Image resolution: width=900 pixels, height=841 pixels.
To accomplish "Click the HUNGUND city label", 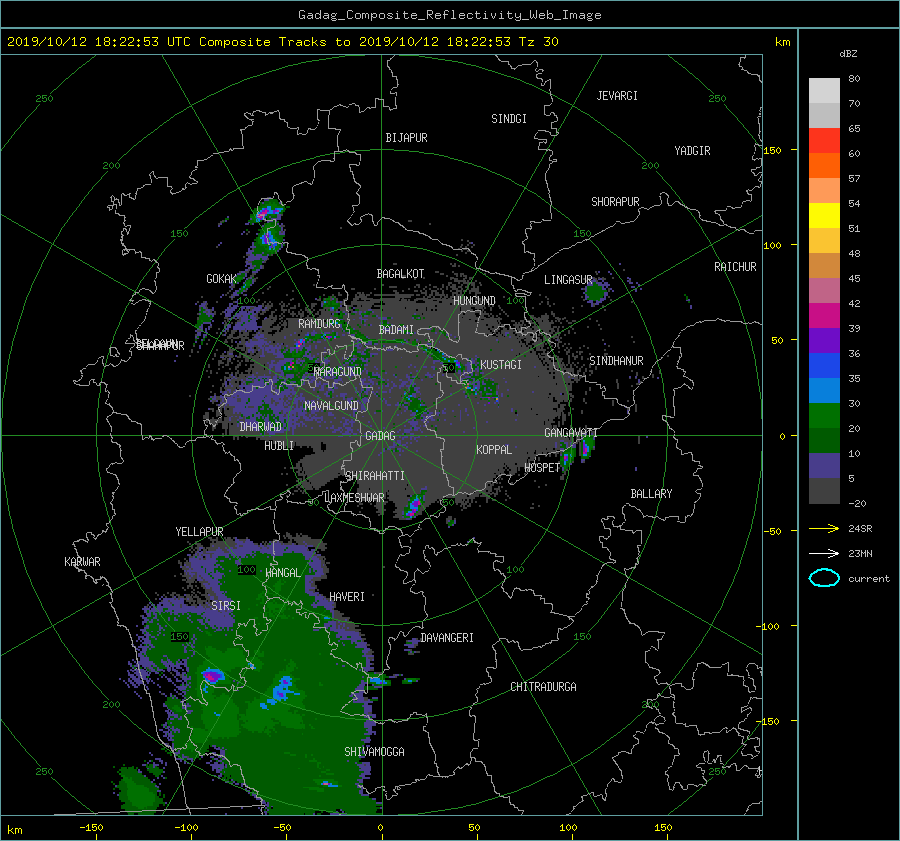I will coord(474,301).
